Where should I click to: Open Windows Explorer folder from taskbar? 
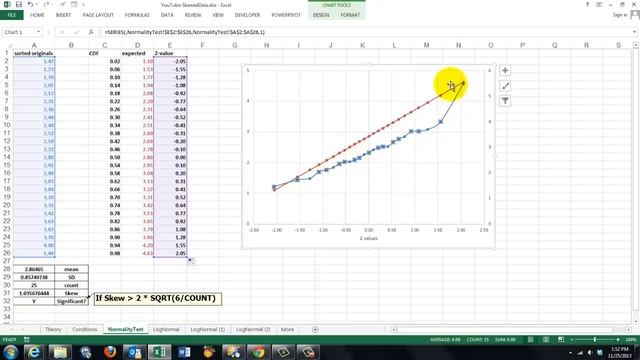point(60,352)
